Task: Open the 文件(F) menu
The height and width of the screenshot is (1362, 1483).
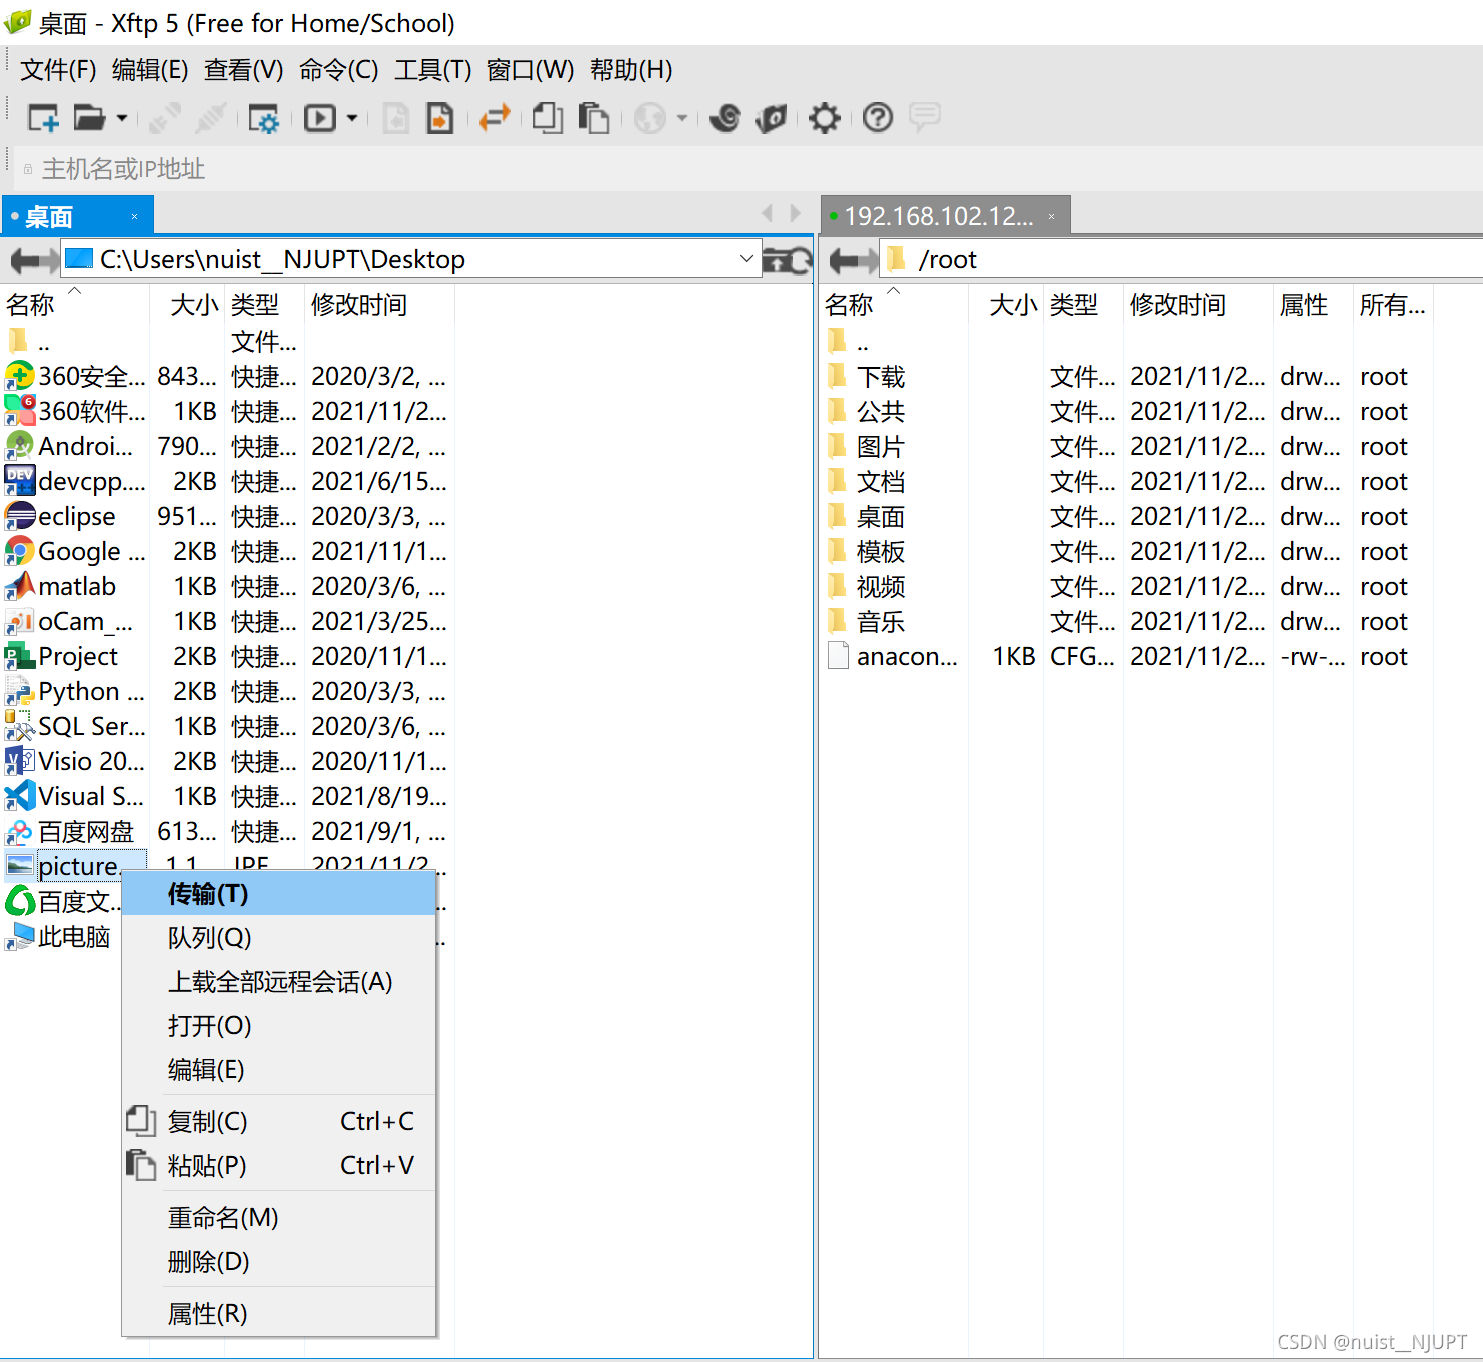Action: 58,70
